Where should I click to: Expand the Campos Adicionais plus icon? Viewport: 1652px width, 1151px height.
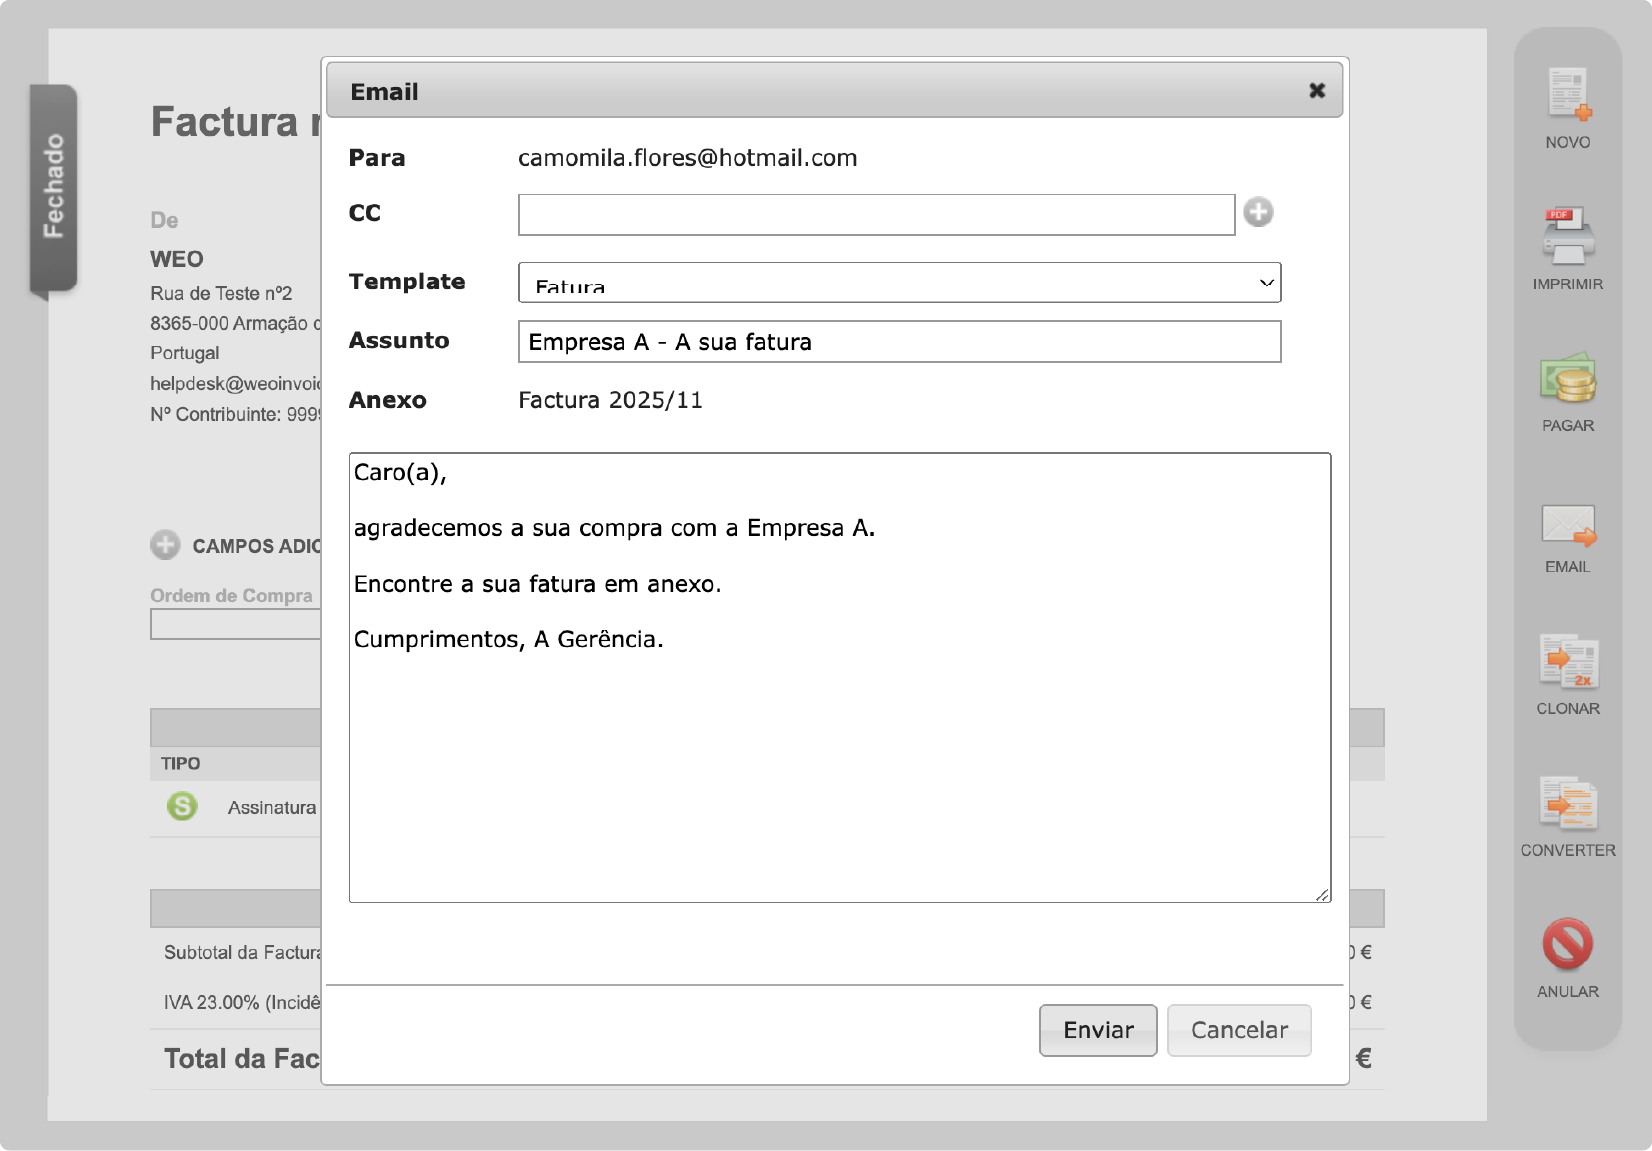click(x=165, y=545)
